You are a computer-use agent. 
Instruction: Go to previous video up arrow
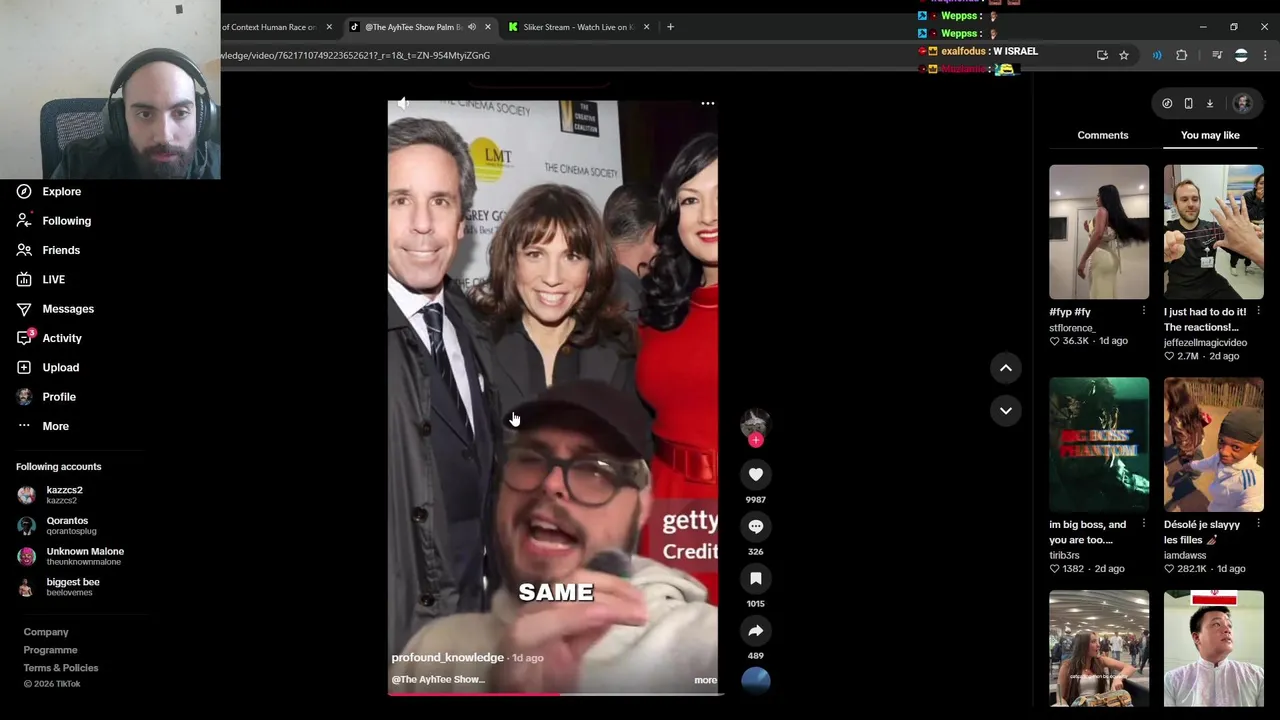(1006, 368)
